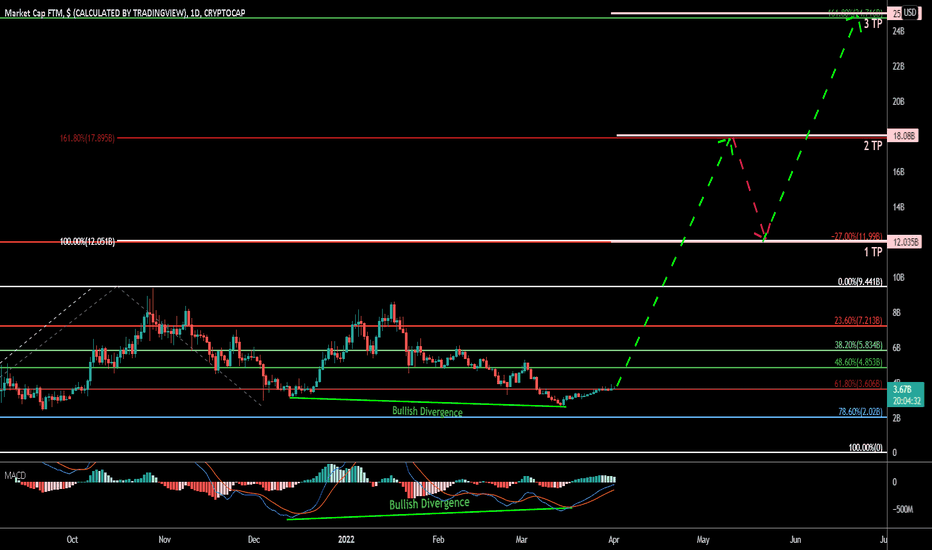
Task: Click the 24B price axis tick
Action: click(898, 31)
